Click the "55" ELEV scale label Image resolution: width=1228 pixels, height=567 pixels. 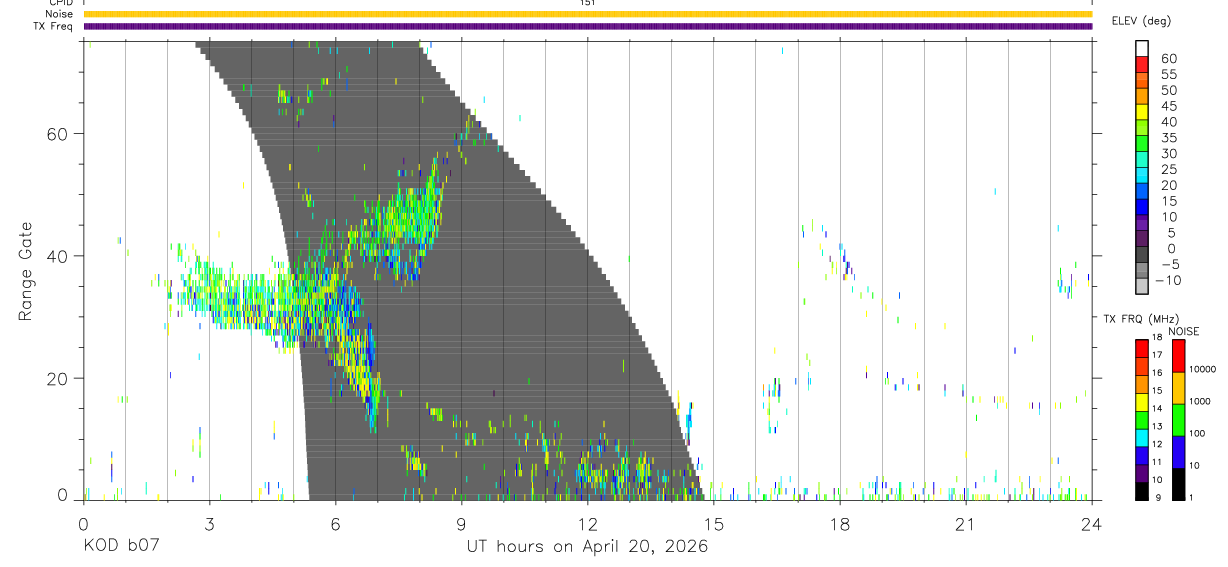[1168, 75]
